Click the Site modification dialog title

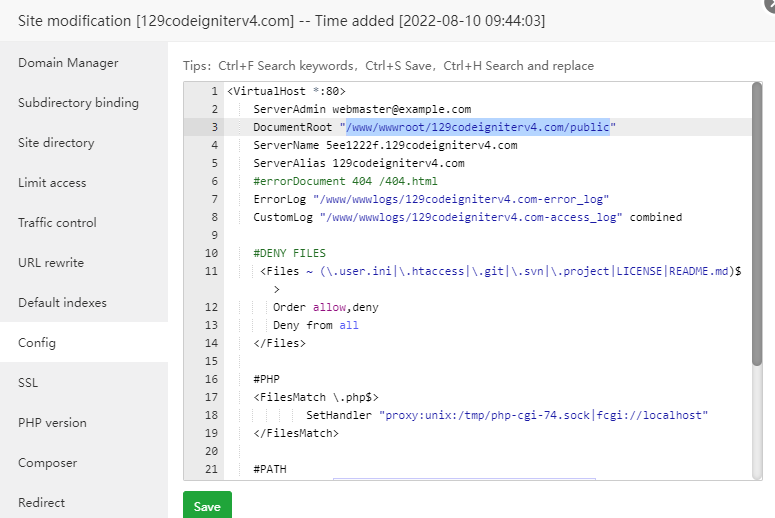pos(282,21)
